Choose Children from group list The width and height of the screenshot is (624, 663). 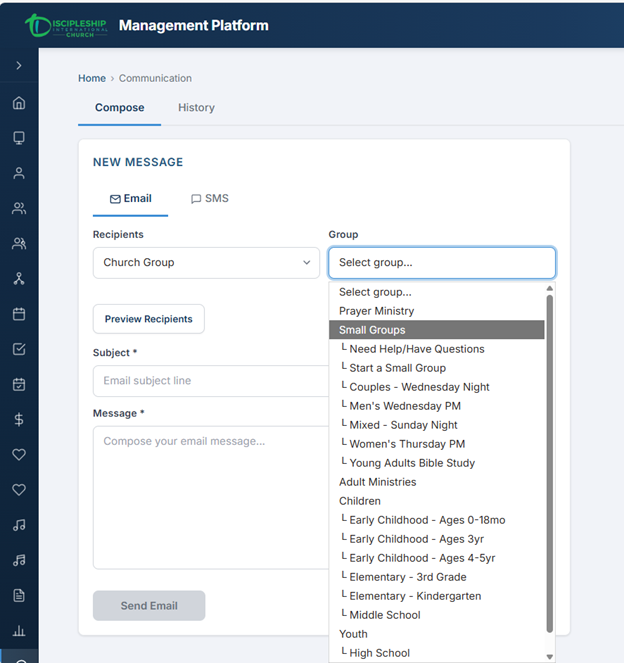[x=437, y=501]
